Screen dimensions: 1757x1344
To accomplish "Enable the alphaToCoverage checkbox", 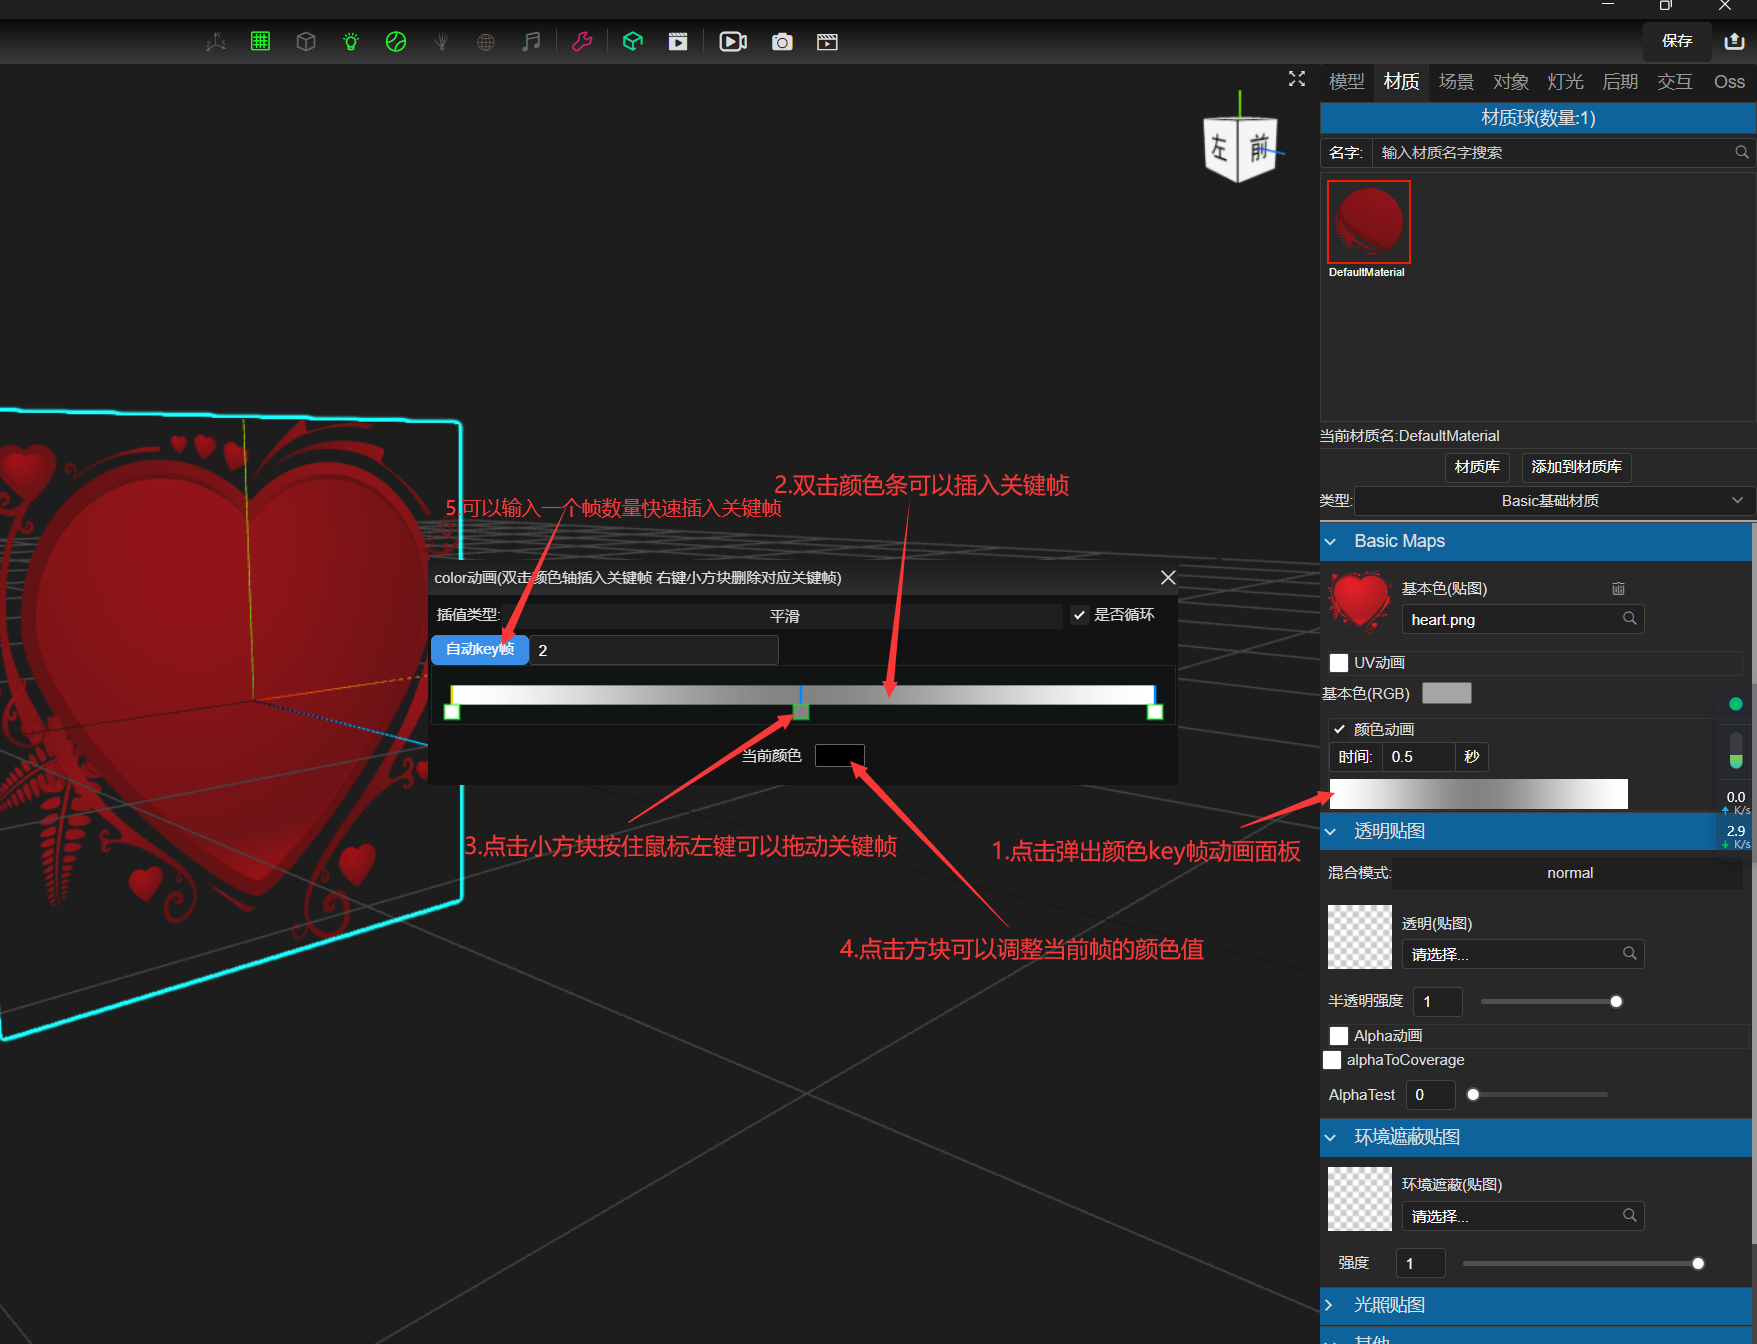I will pyautogui.click(x=1332, y=1060).
